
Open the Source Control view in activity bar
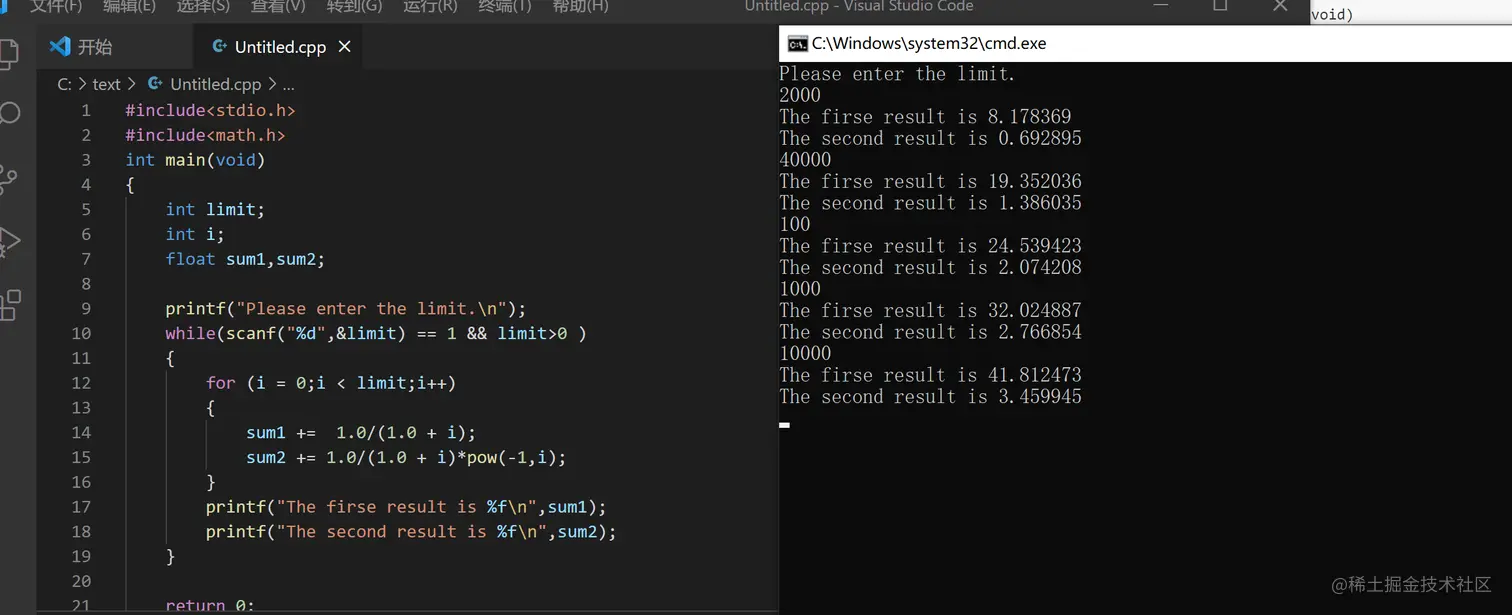8,179
